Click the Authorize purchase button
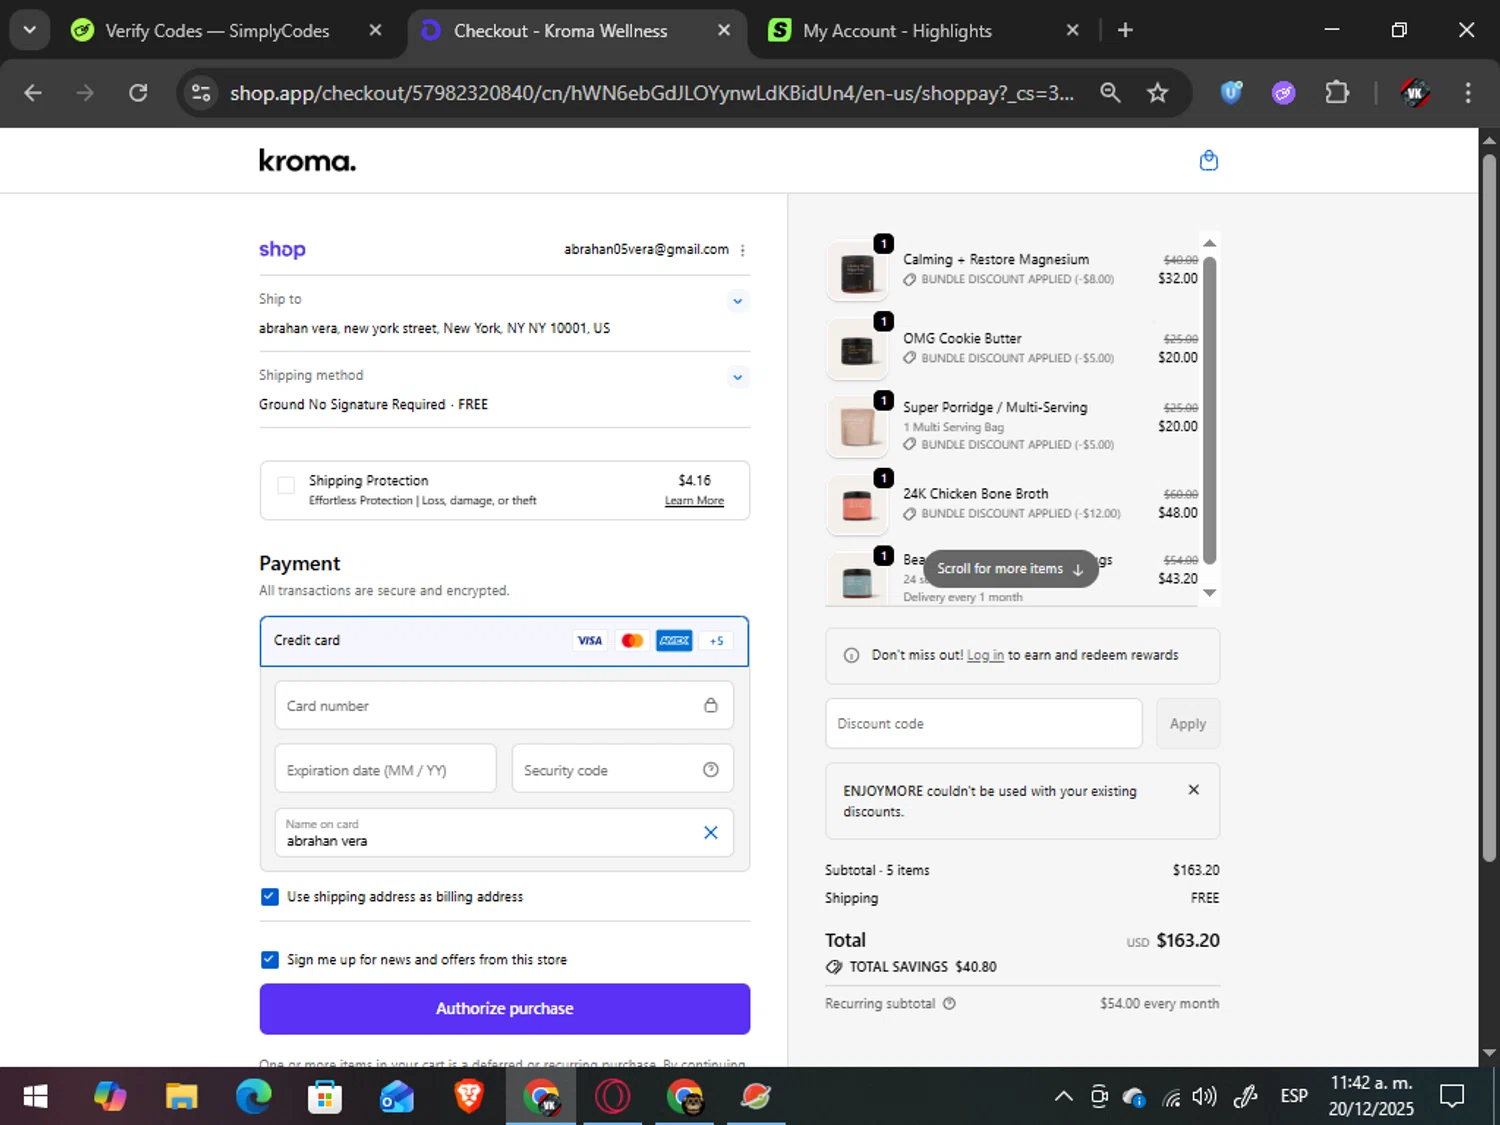The image size is (1500, 1125). pos(504,1008)
